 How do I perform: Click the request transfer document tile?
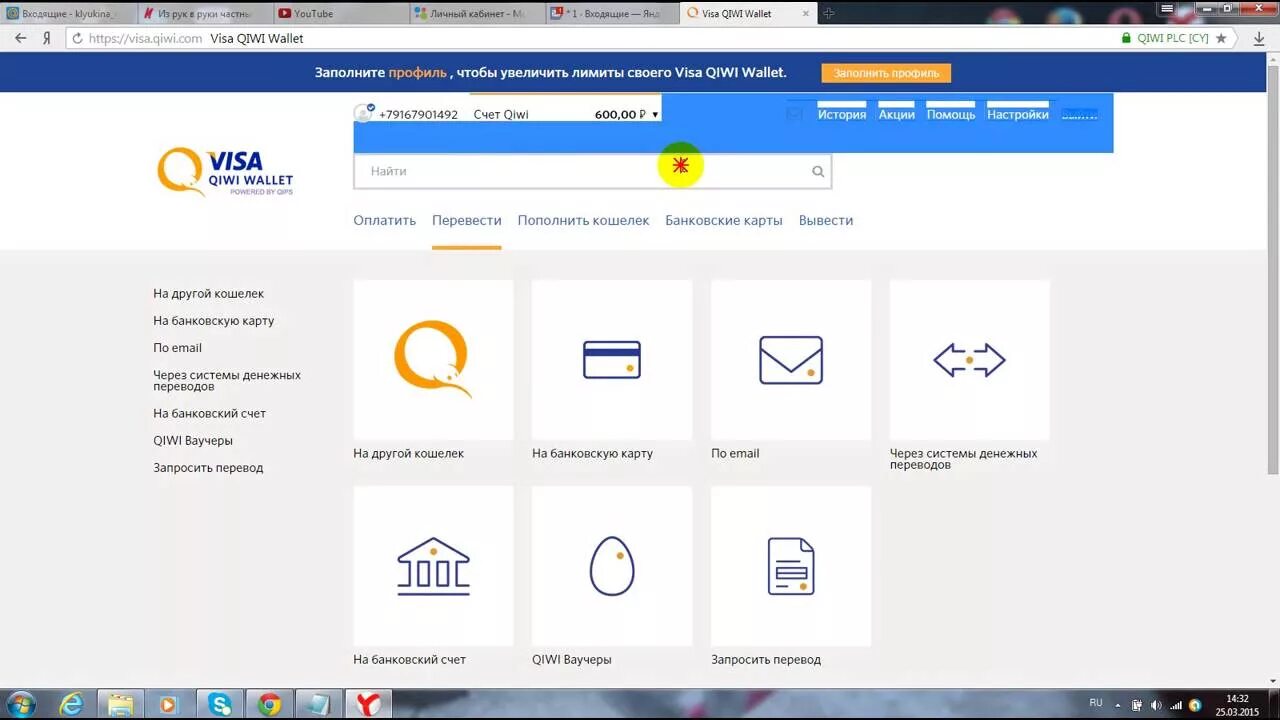pos(791,566)
